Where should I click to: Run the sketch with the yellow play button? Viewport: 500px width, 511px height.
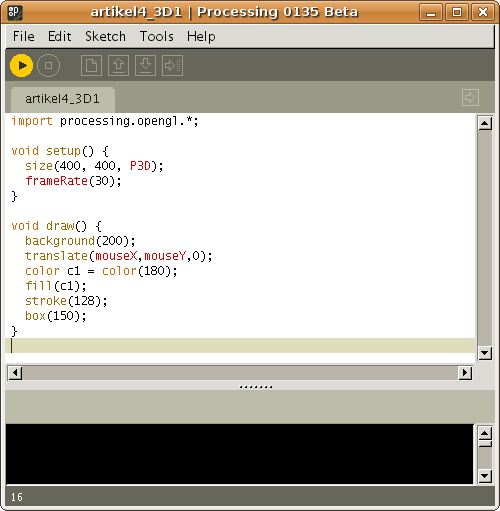click(x=22, y=66)
